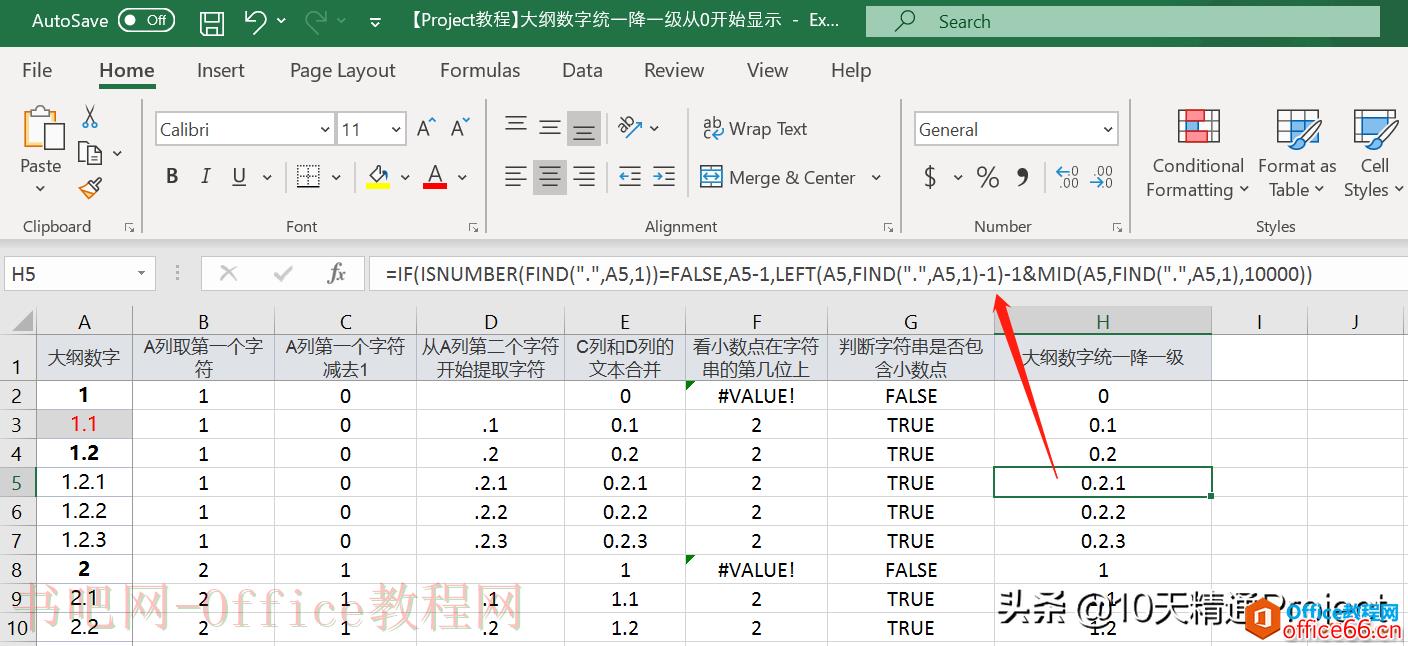Viewport: 1408px width, 646px height.
Task: Click Increase Font Size icon
Action: [x=426, y=129]
